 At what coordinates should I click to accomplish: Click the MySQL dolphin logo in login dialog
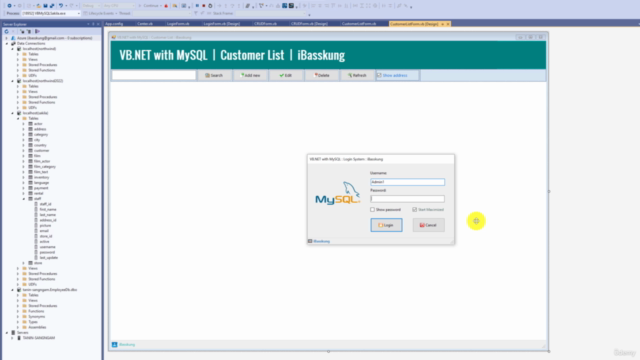point(338,193)
